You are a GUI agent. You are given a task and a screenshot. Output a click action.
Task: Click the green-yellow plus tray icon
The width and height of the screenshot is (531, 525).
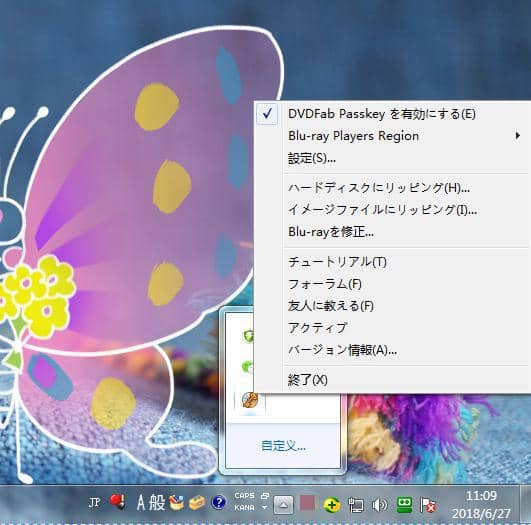coord(332,505)
